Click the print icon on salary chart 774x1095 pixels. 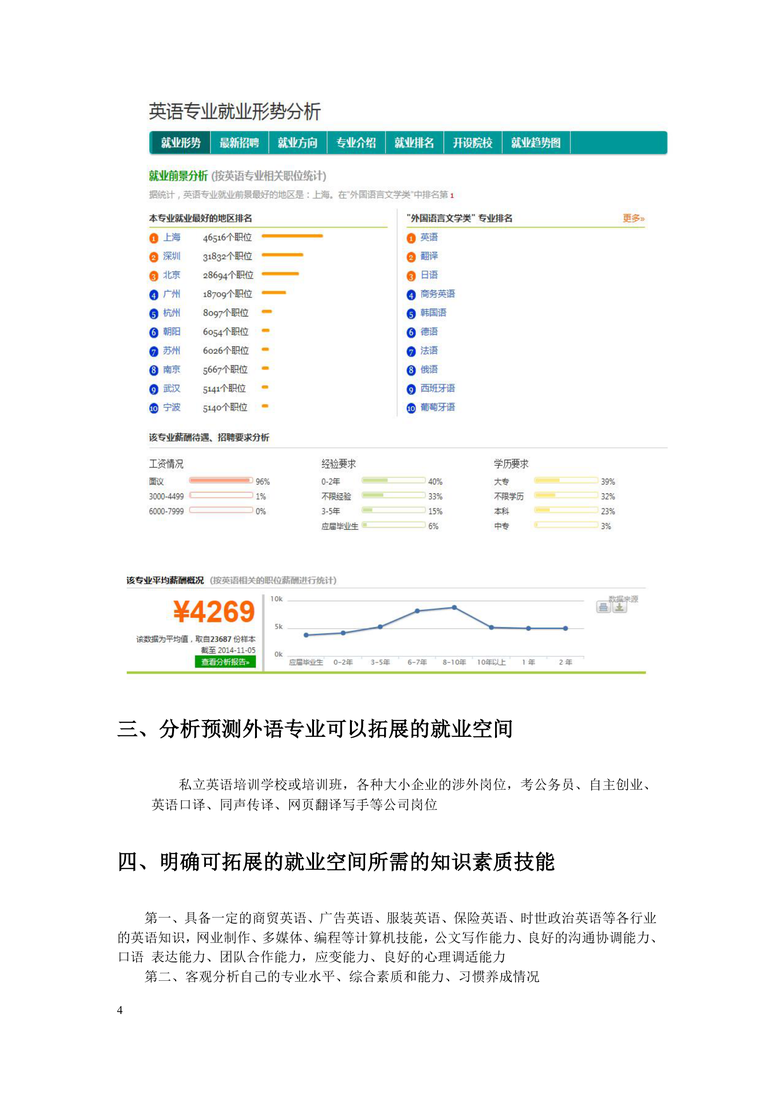[603, 608]
